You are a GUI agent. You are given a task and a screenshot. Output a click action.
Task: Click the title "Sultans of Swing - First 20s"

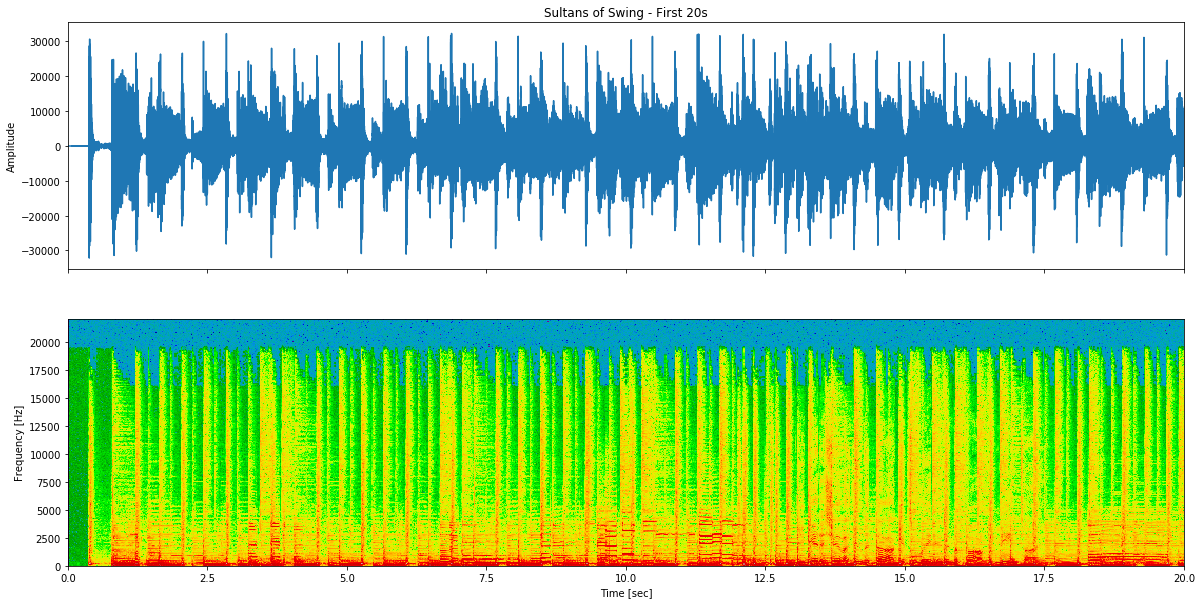coord(626,13)
